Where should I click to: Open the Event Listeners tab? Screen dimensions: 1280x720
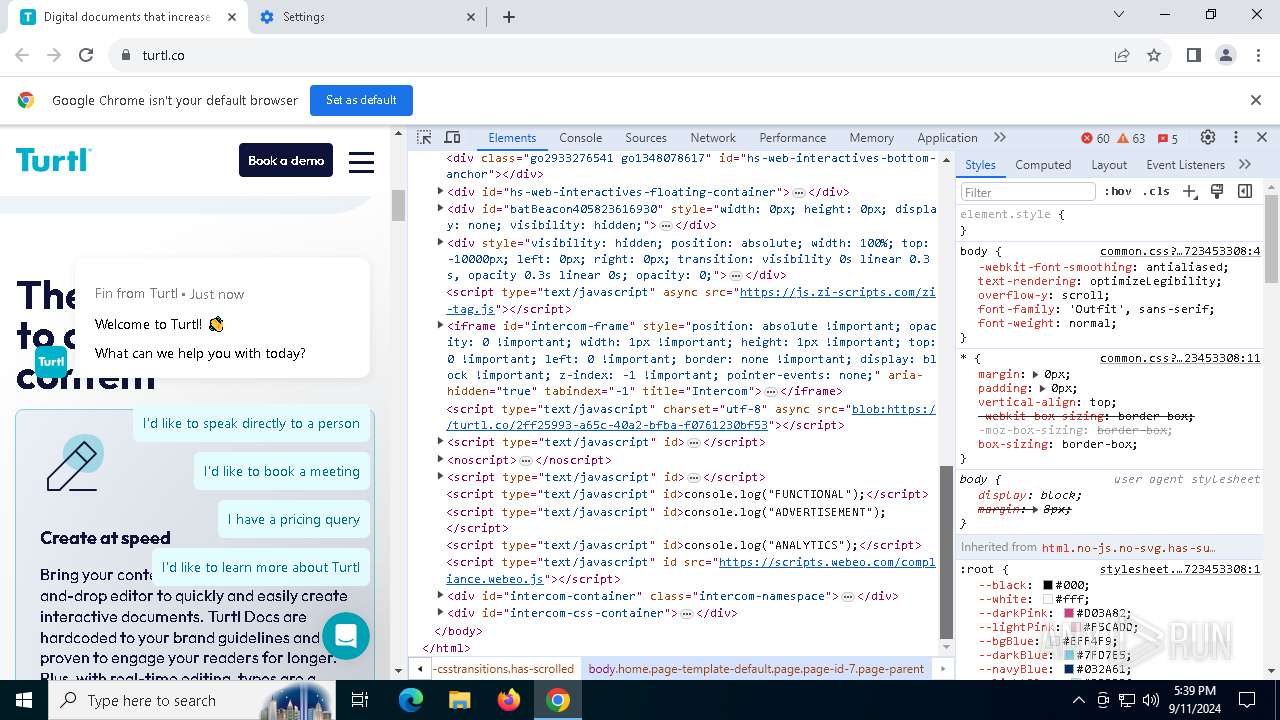[1185, 165]
